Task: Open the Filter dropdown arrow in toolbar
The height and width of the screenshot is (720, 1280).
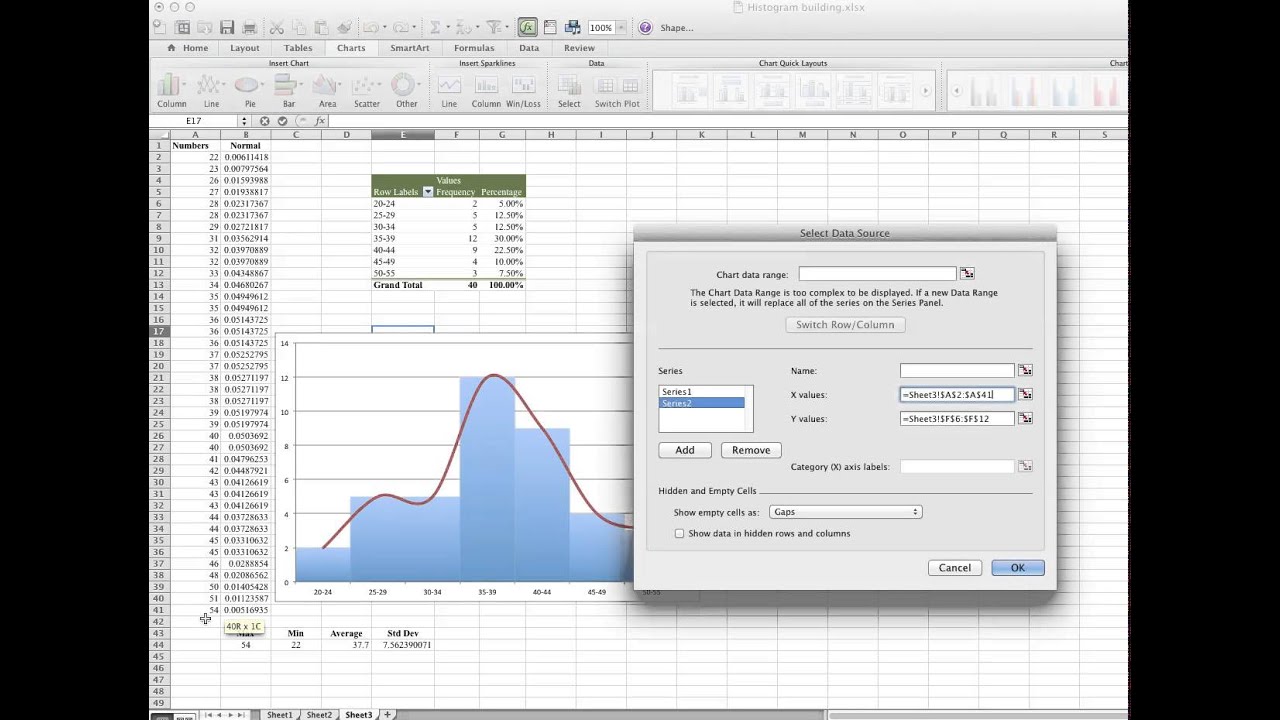Action: click(x=507, y=27)
